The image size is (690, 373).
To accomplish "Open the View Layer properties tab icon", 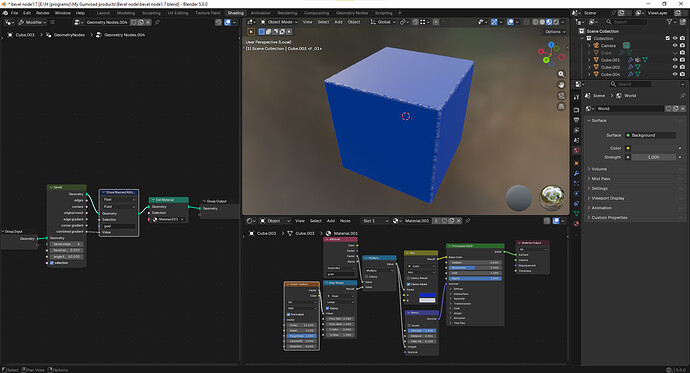I will click(x=576, y=130).
